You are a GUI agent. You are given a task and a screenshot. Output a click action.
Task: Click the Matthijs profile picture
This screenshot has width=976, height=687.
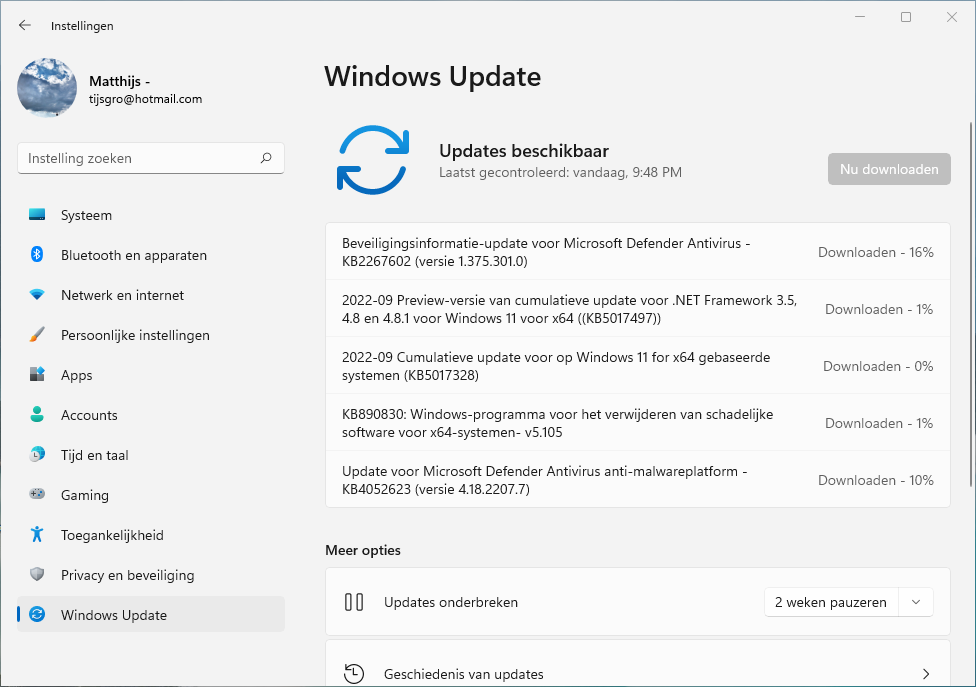pyautogui.click(x=47, y=88)
